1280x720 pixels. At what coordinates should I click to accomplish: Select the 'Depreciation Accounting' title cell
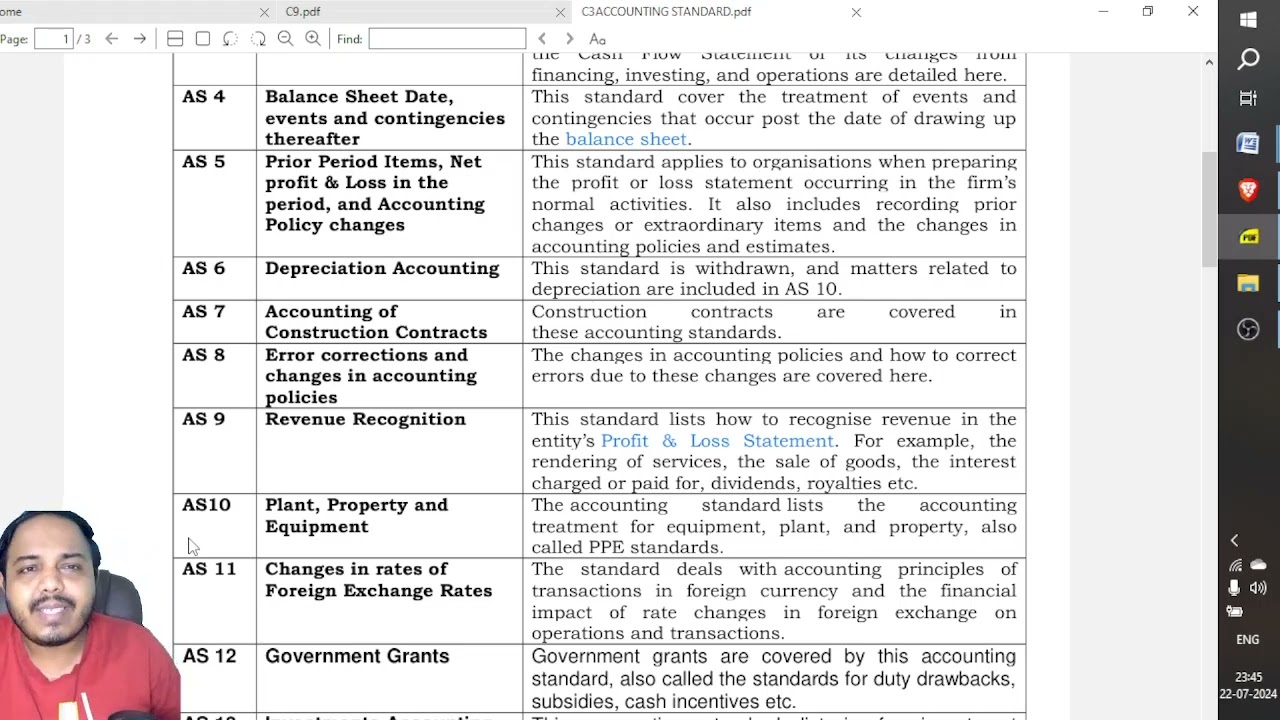(382, 268)
